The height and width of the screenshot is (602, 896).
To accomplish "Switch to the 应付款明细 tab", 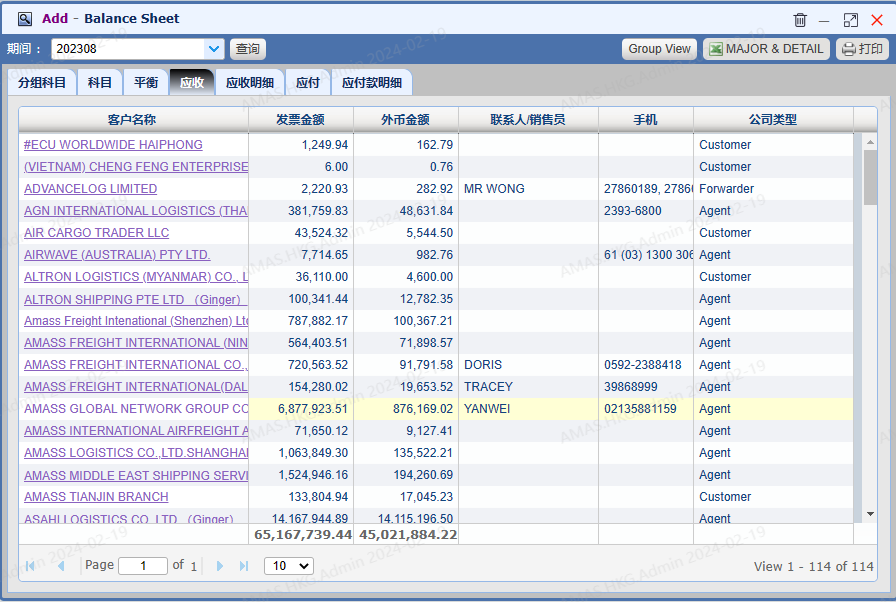I will tap(371, 82).
